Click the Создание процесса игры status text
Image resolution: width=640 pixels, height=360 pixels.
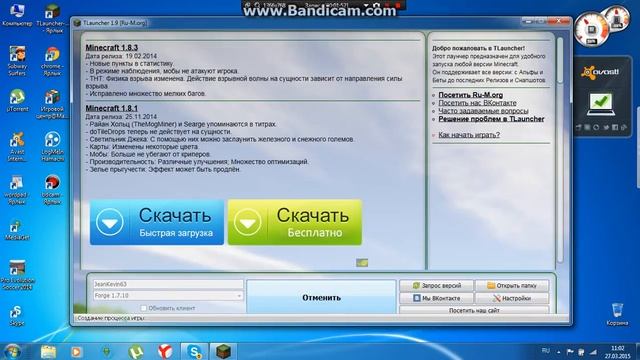tap(110, 318)
